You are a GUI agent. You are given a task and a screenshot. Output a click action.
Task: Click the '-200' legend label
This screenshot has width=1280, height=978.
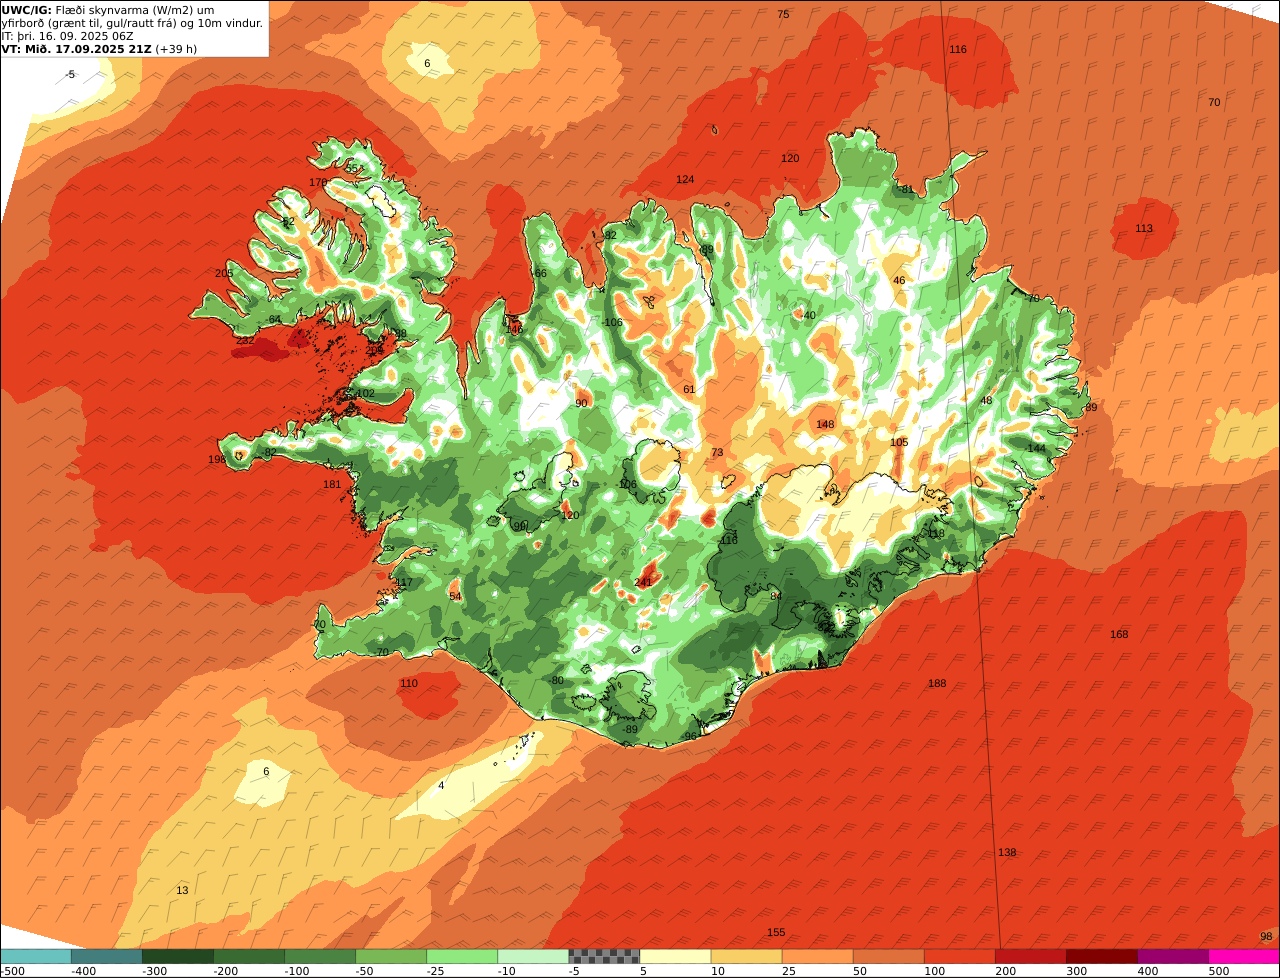click(226, 971)
